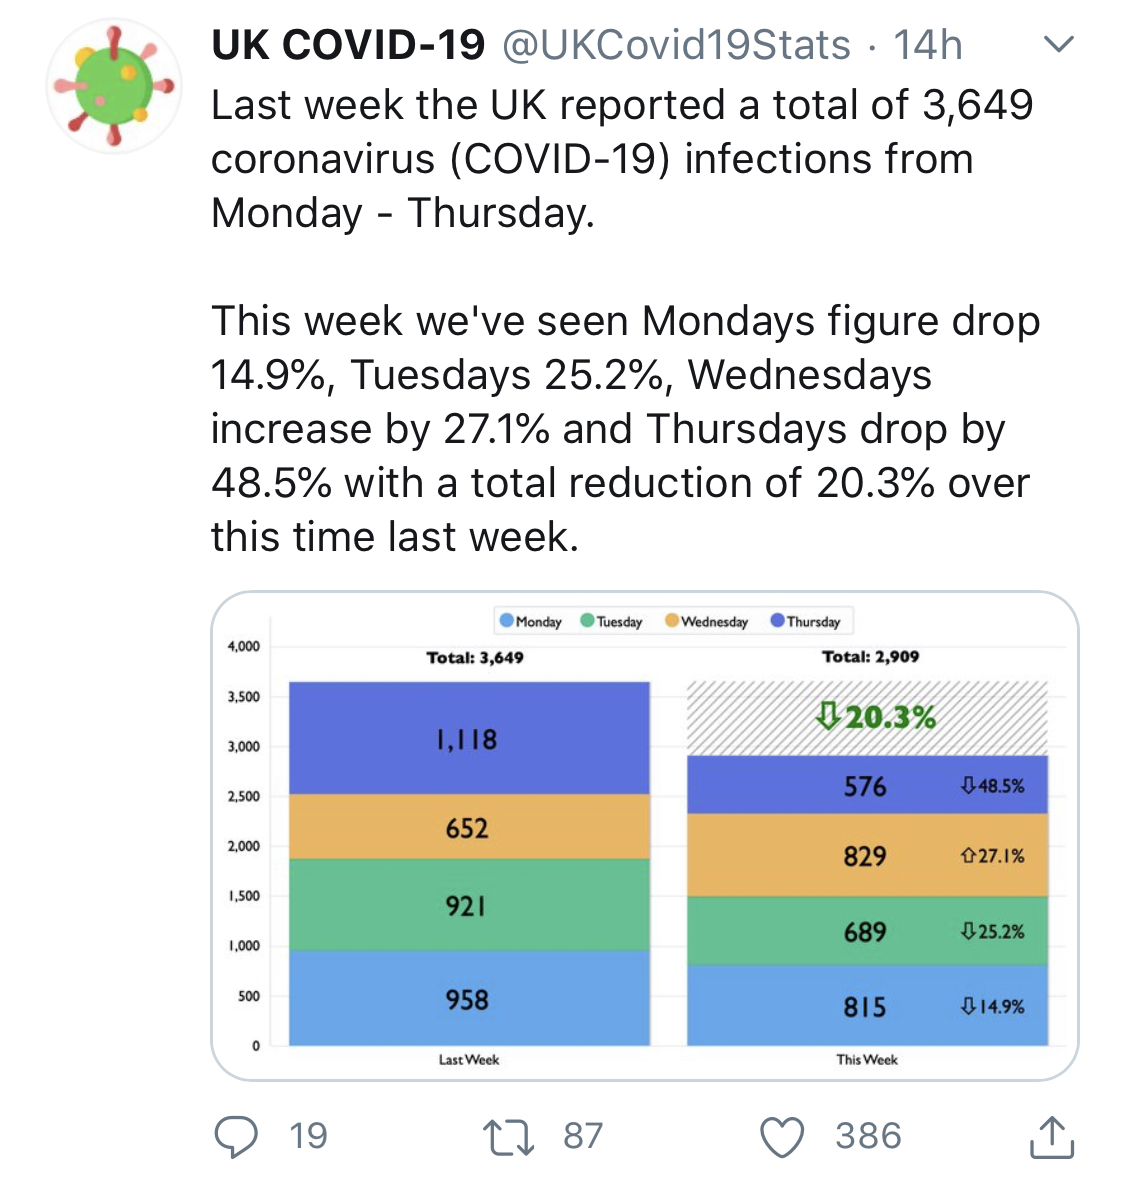Screen dimensions: 1125x1186
Task: Click the Tuesday legend dot
Action: (x=588, y=621)
